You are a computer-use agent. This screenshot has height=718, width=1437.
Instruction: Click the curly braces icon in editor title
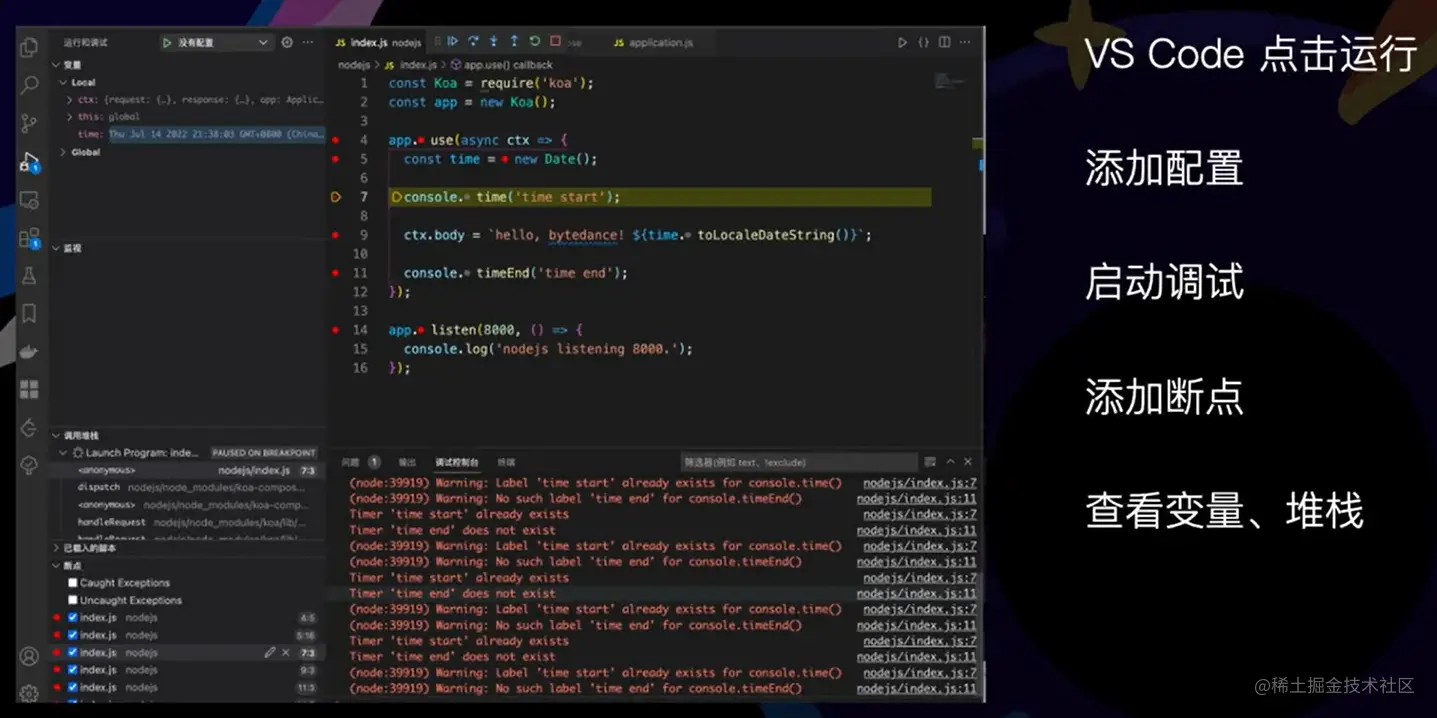point(923,43)
